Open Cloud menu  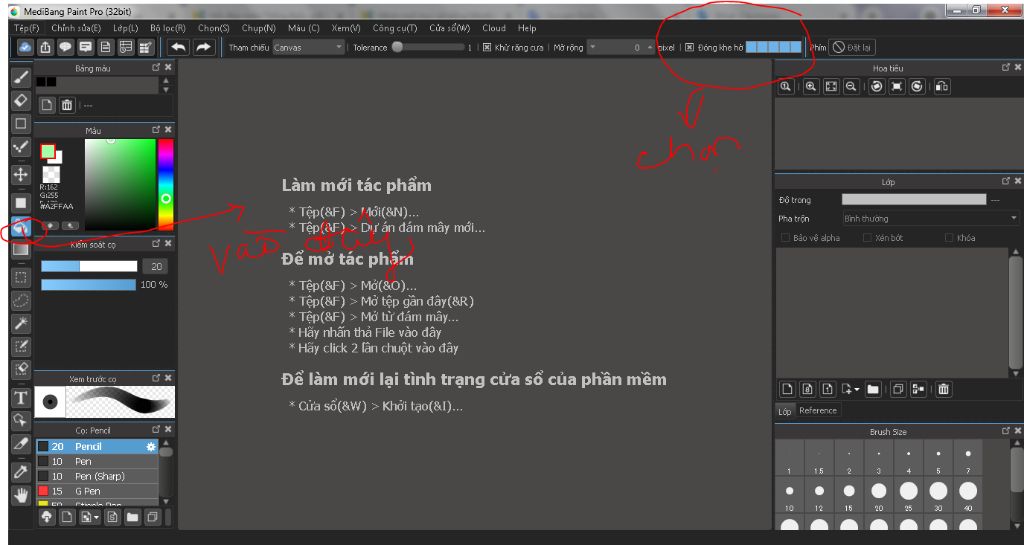[x=494, y=28]
